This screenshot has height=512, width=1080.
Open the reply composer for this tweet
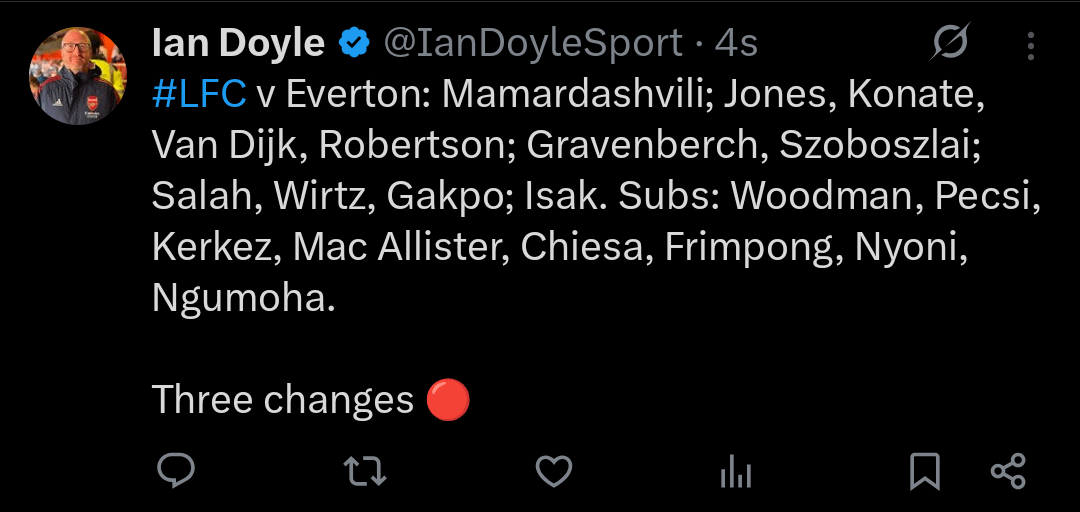(176, 470)
